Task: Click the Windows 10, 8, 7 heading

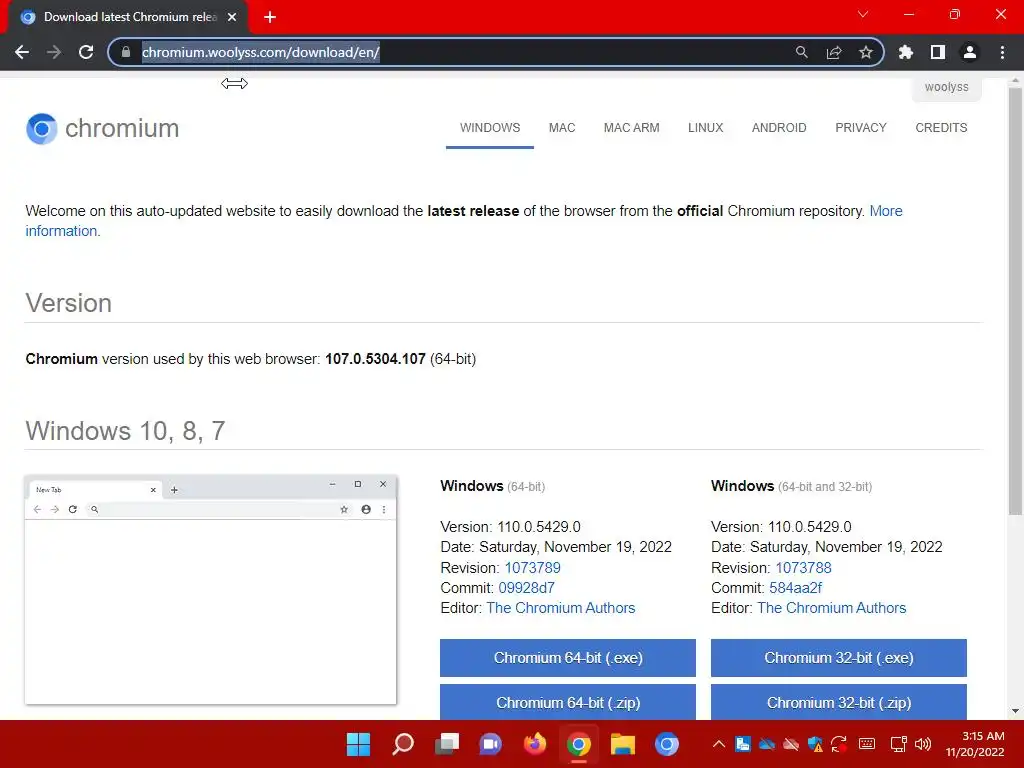Action: (x=125, y=430)
